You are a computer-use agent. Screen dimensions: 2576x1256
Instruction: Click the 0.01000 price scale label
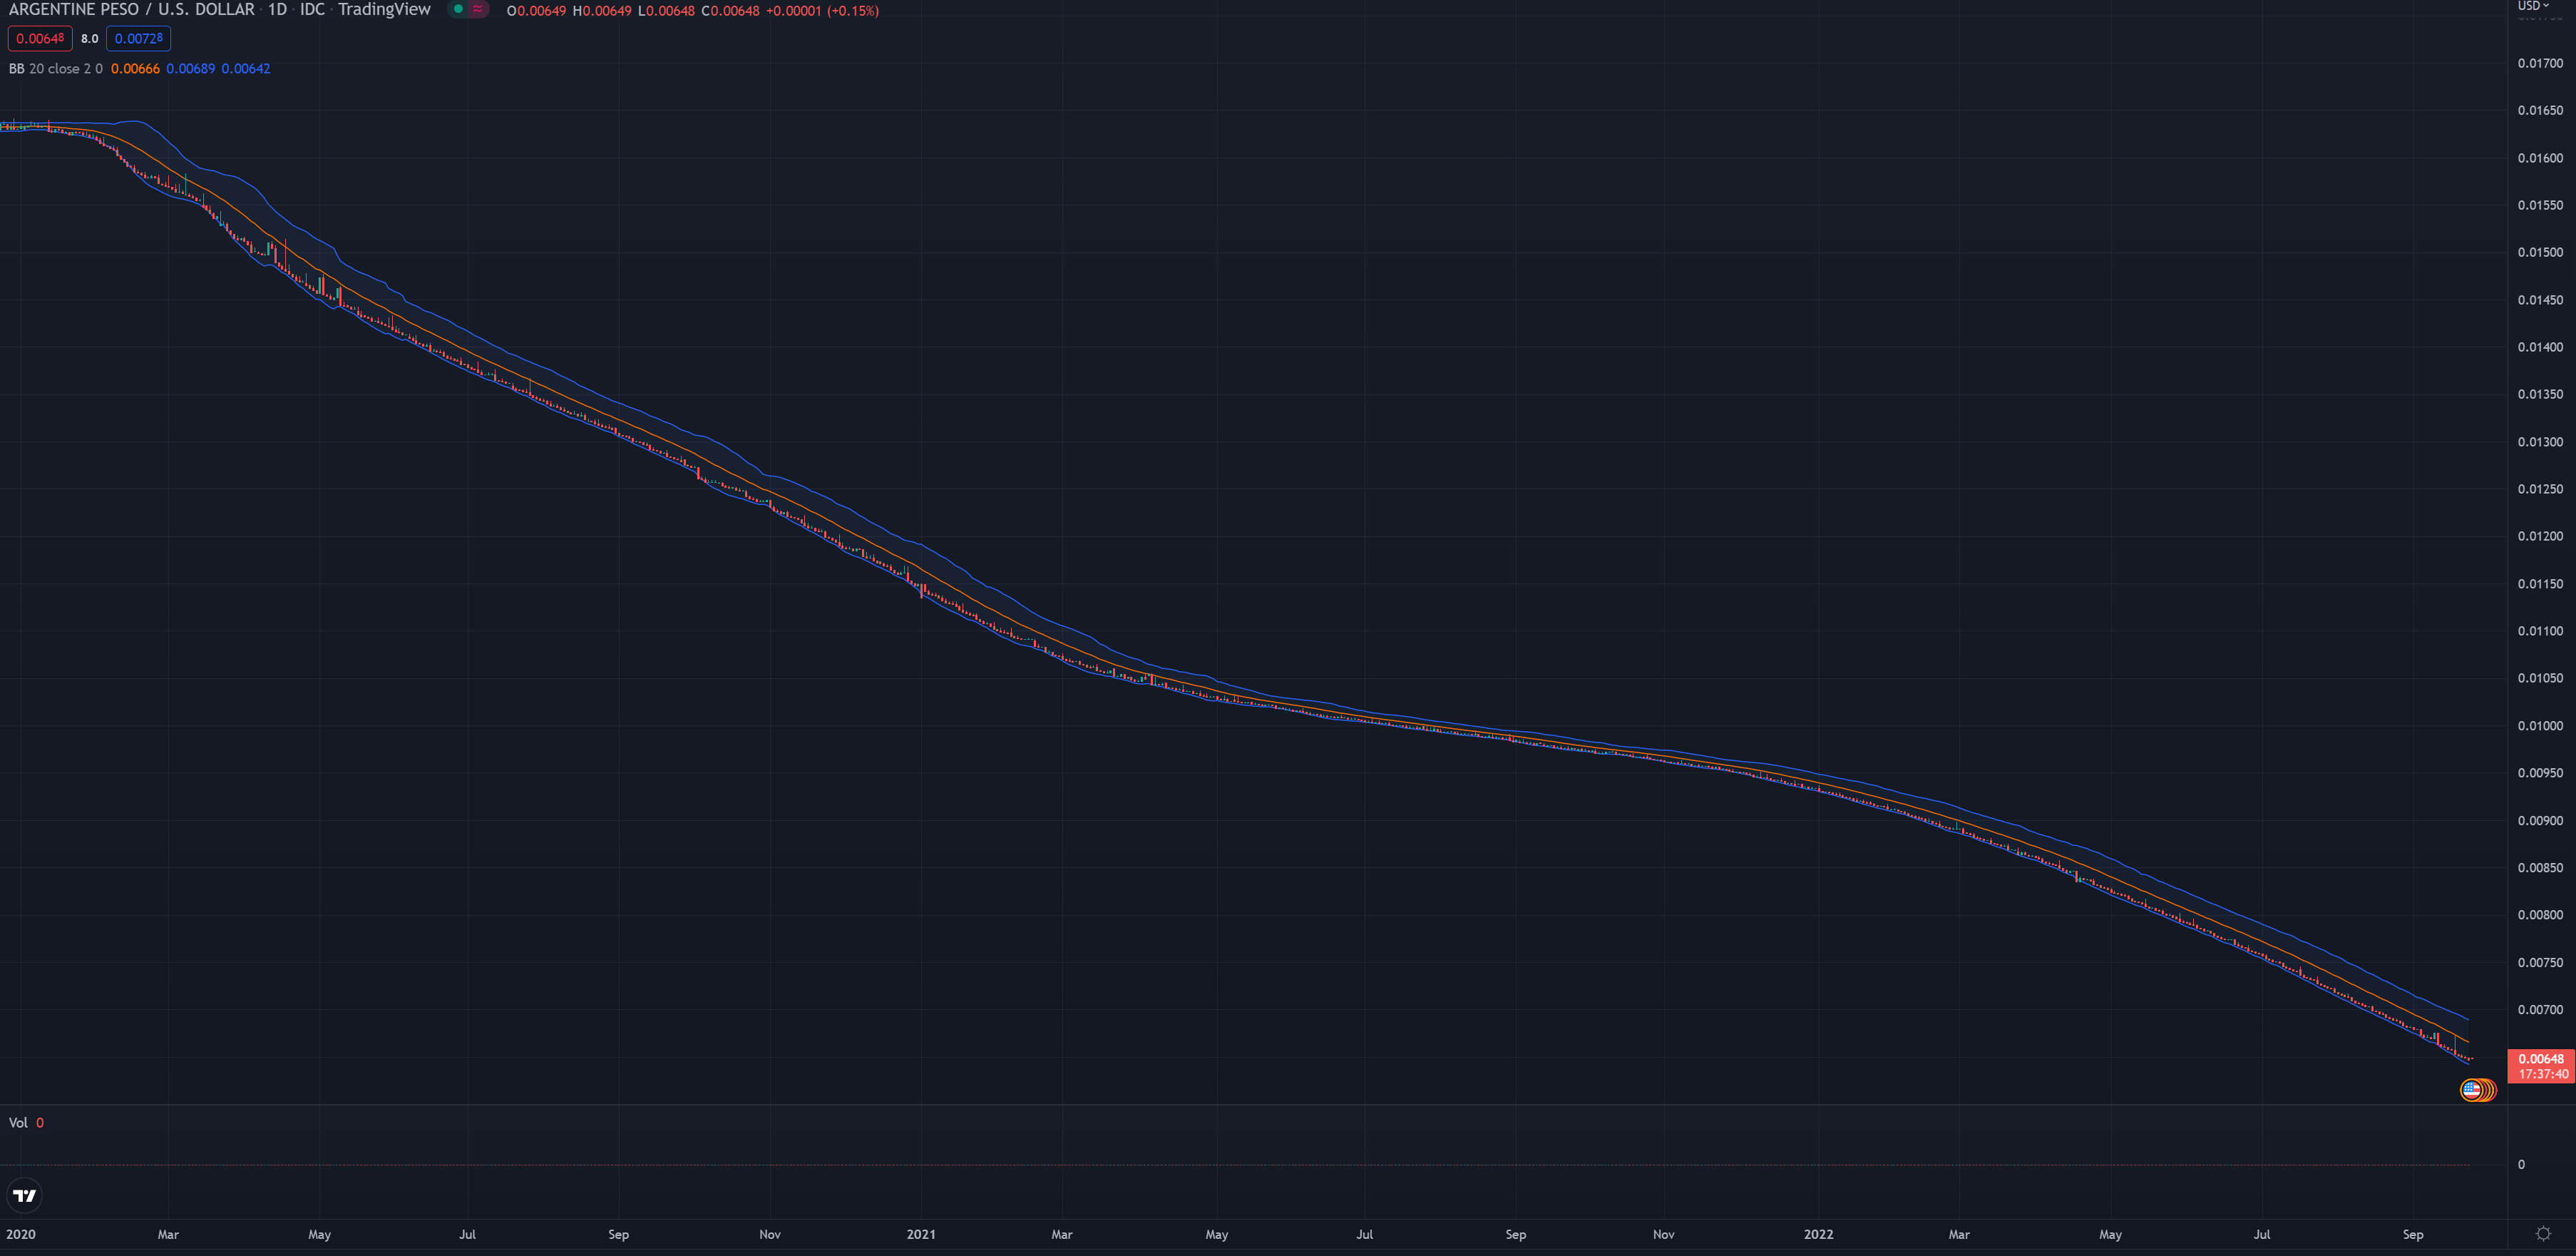2540,726
